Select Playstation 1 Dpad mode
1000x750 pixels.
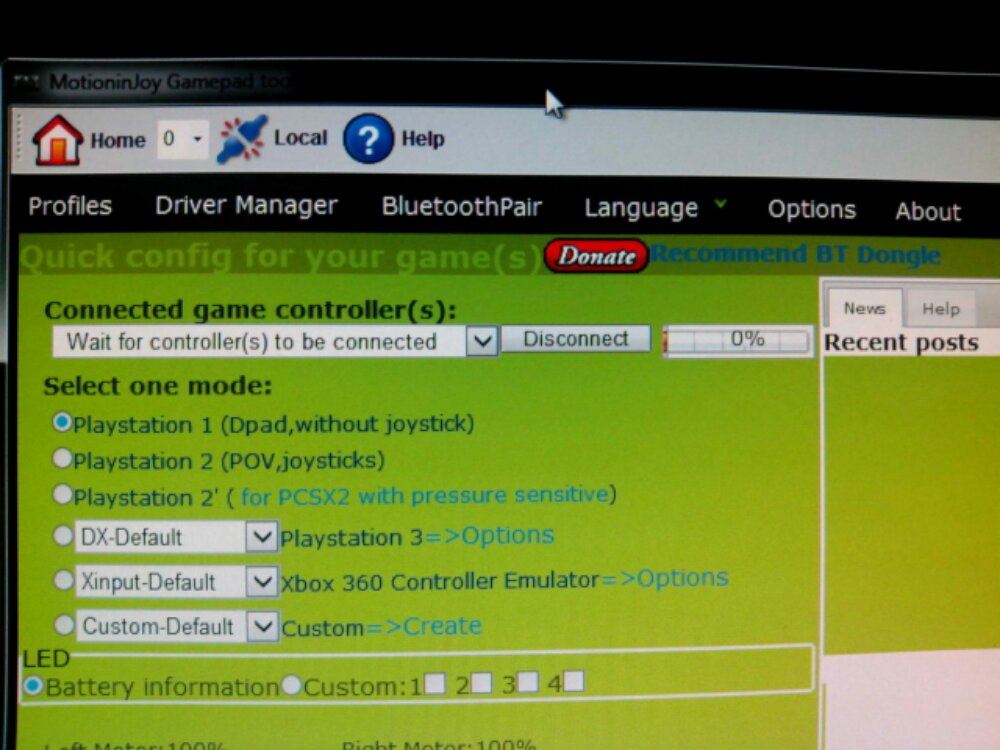[62, 422]
